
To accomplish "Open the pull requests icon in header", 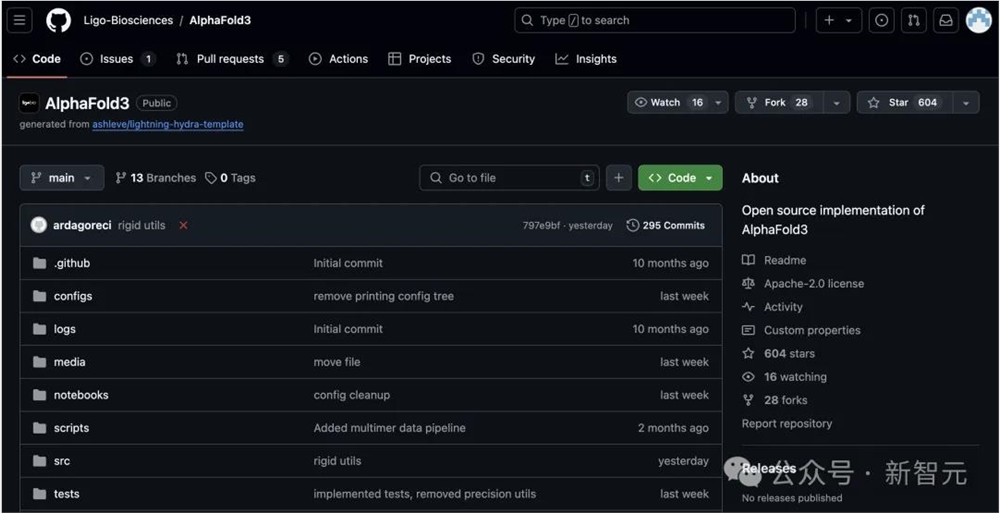I will (913, 20).
